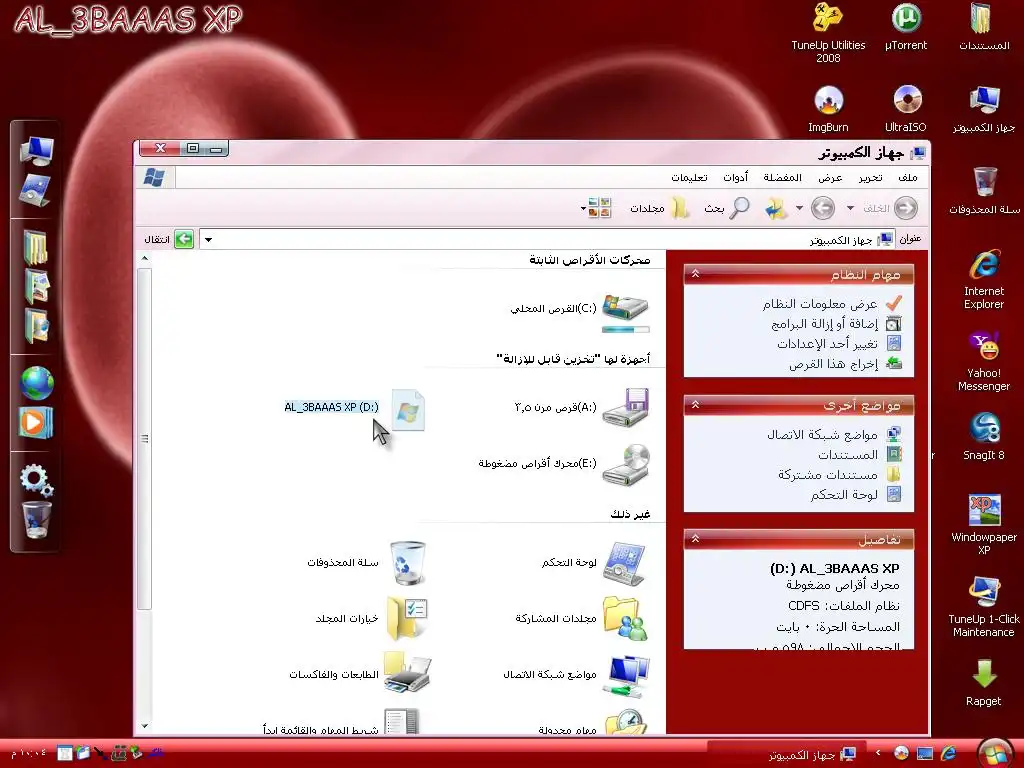Open the تعليمات Help menu
This screenshot has height=768, width=1024.
click(x=690, y=178)
